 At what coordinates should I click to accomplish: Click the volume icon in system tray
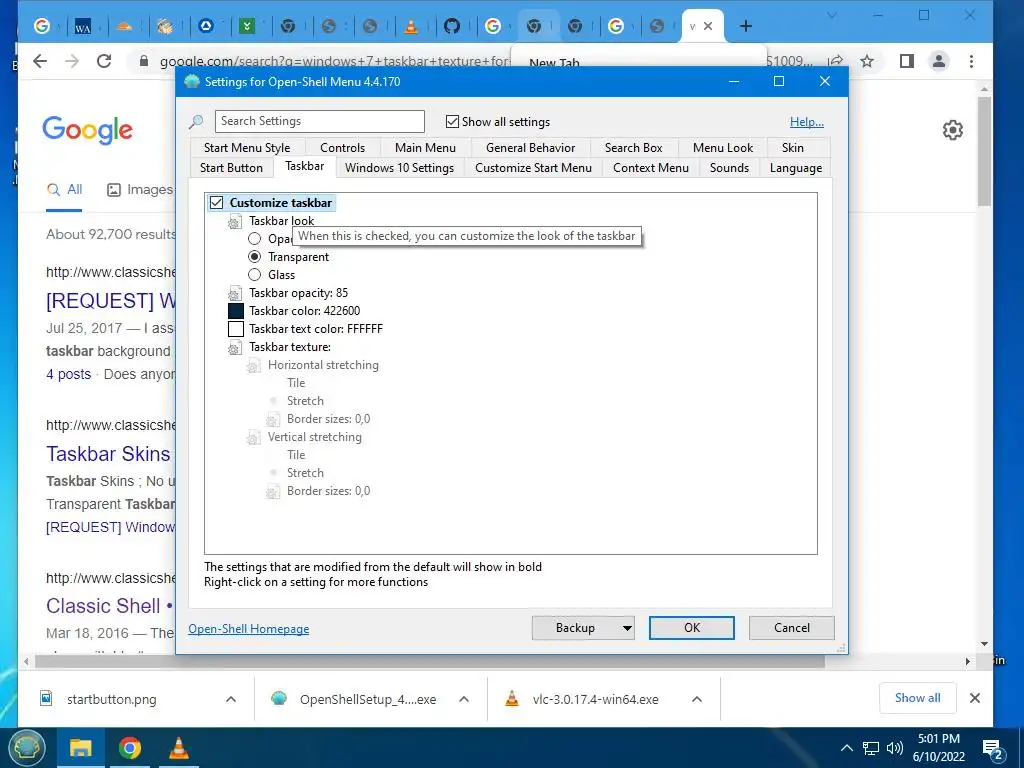[x=895, y=748]
